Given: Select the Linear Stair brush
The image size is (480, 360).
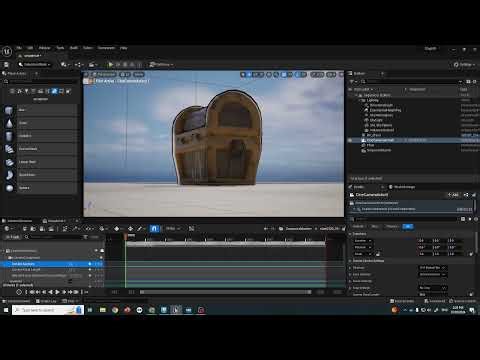Looking at the screenshot, I should click(41, 162).
